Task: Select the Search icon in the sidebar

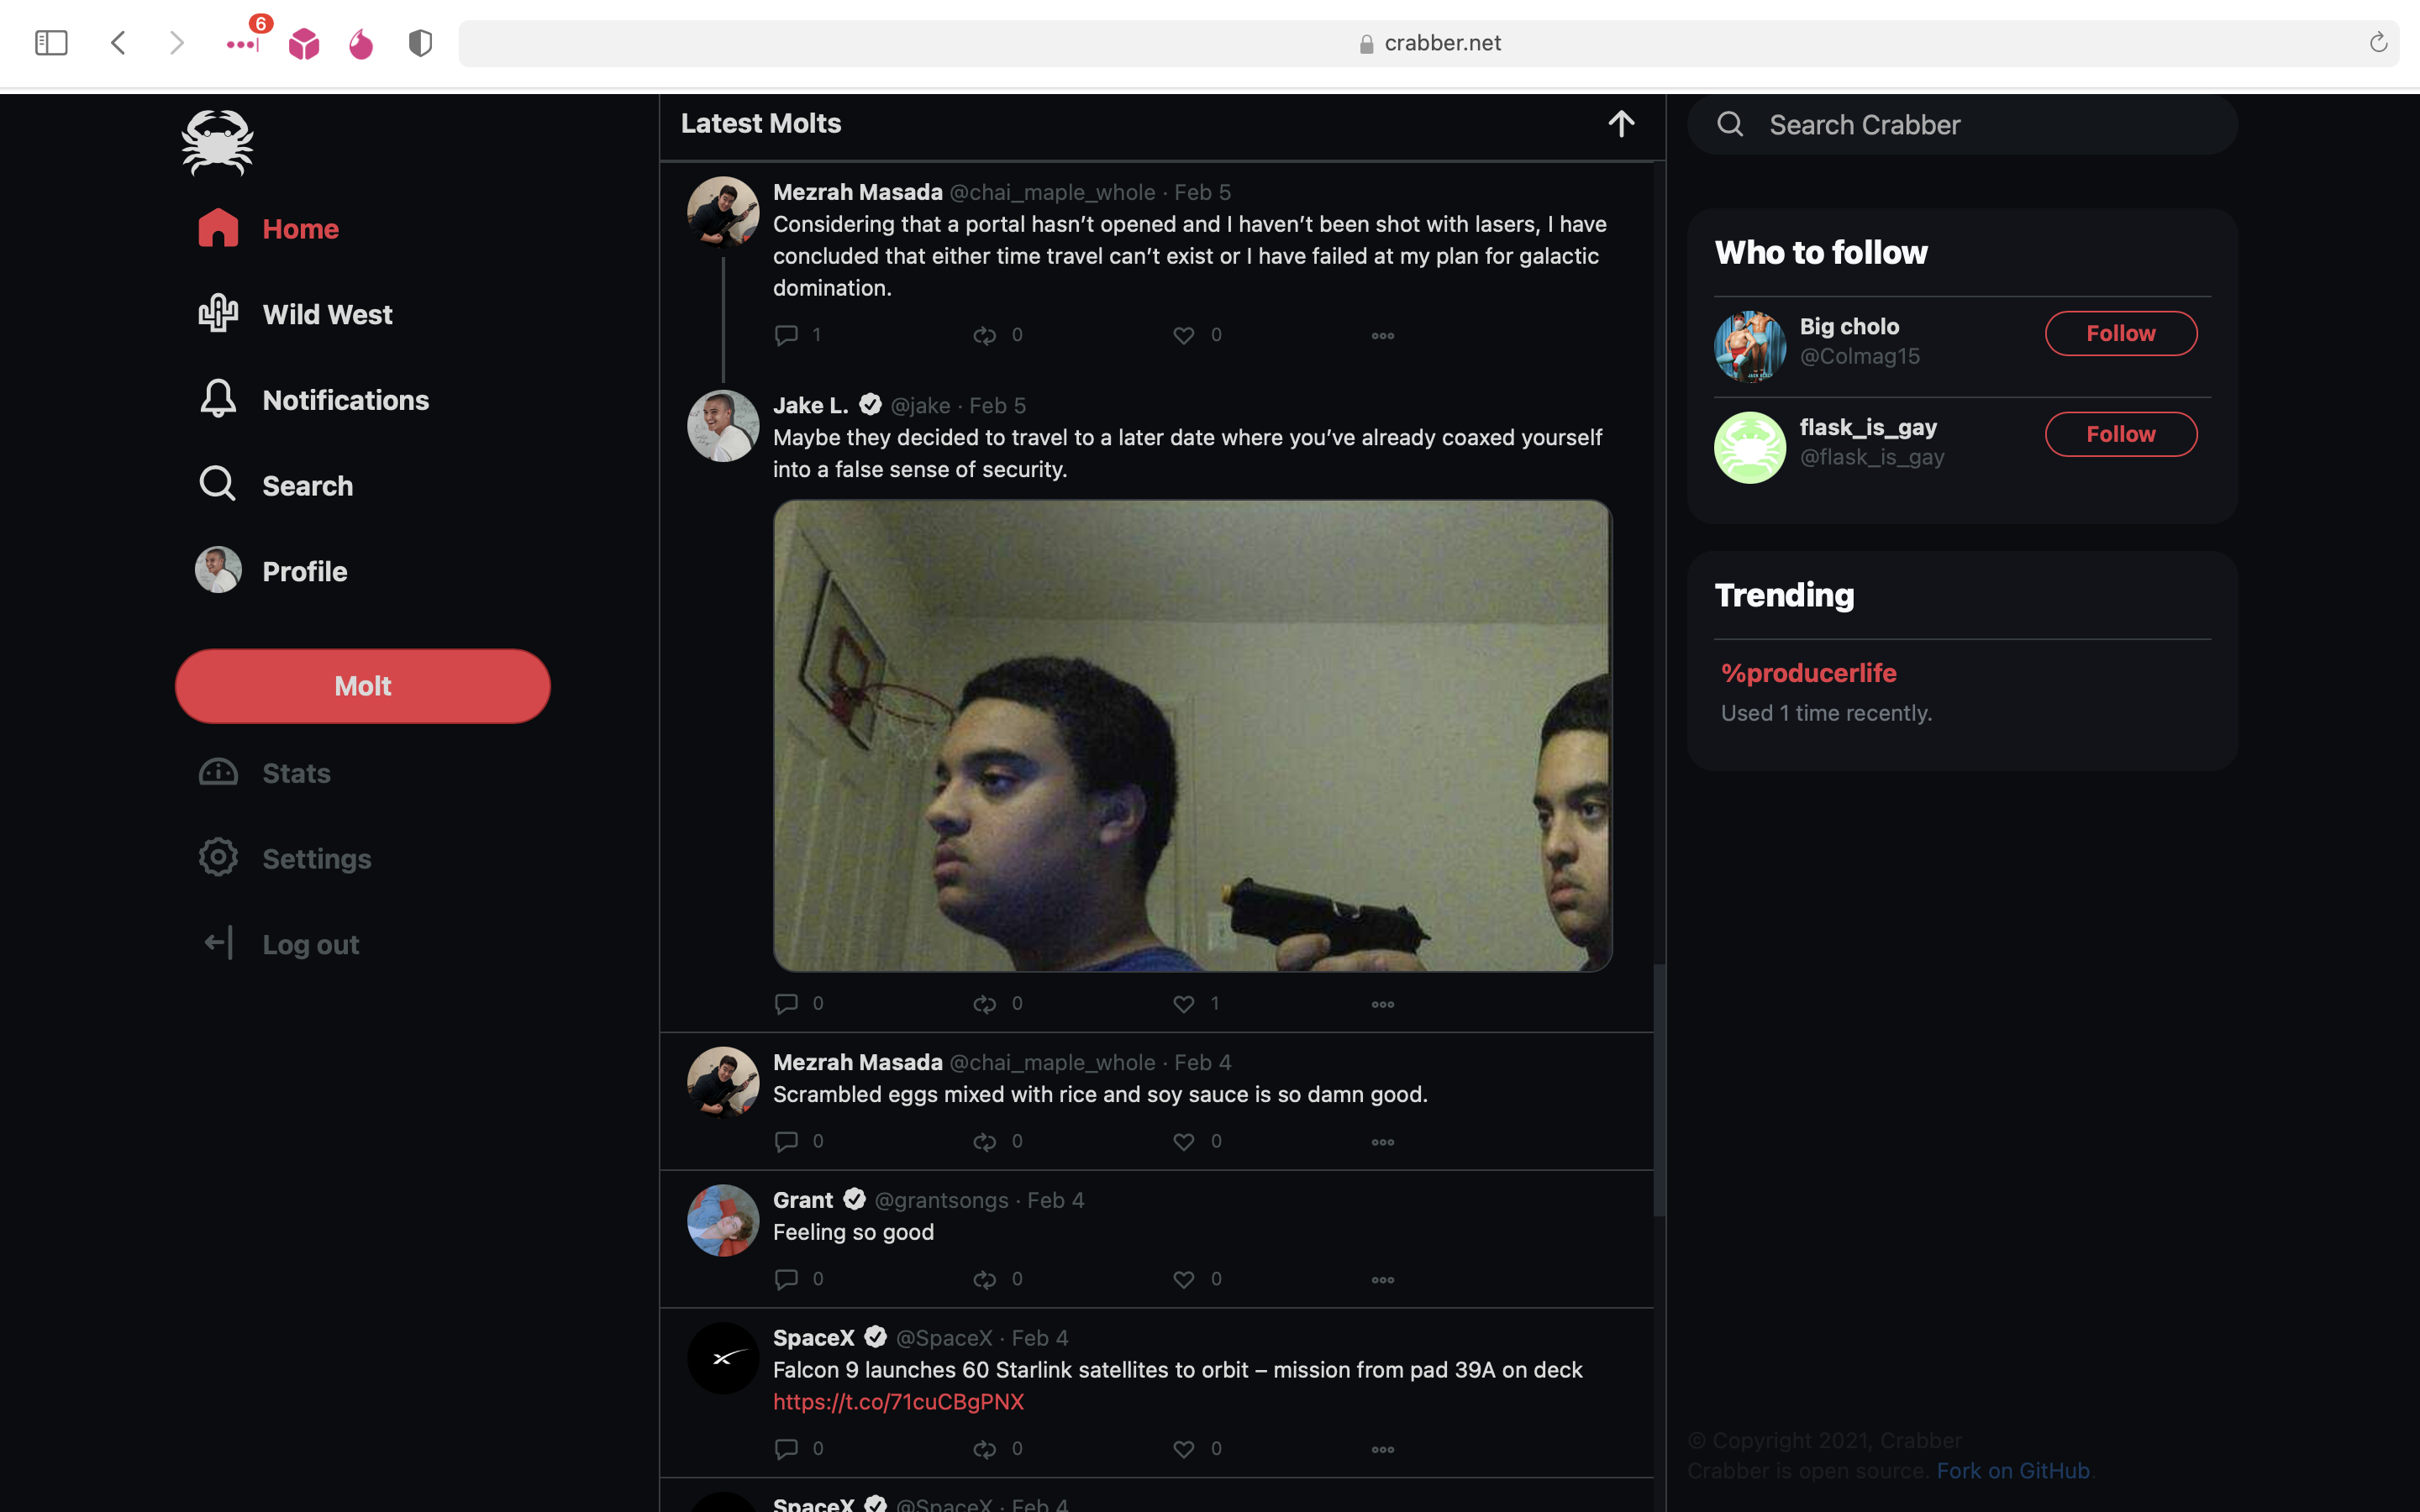Action: pos(217,484)
